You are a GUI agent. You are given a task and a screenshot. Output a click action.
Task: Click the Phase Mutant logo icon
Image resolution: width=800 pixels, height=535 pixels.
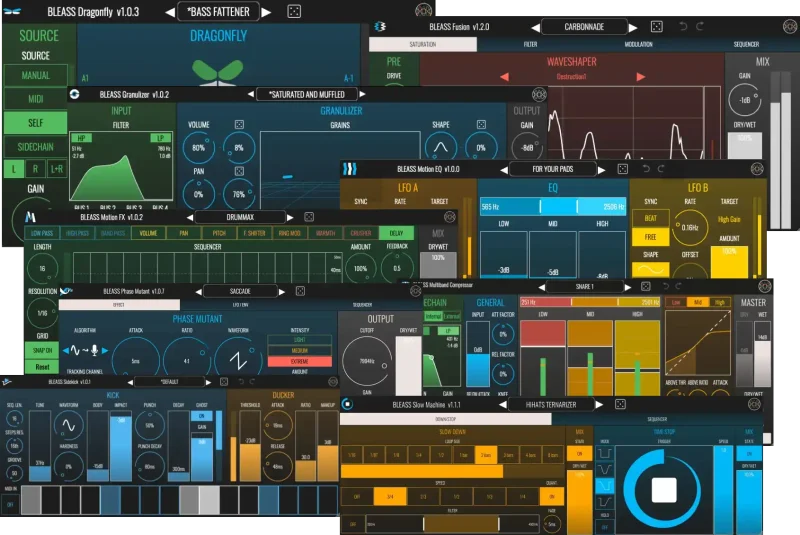[66, 291]
